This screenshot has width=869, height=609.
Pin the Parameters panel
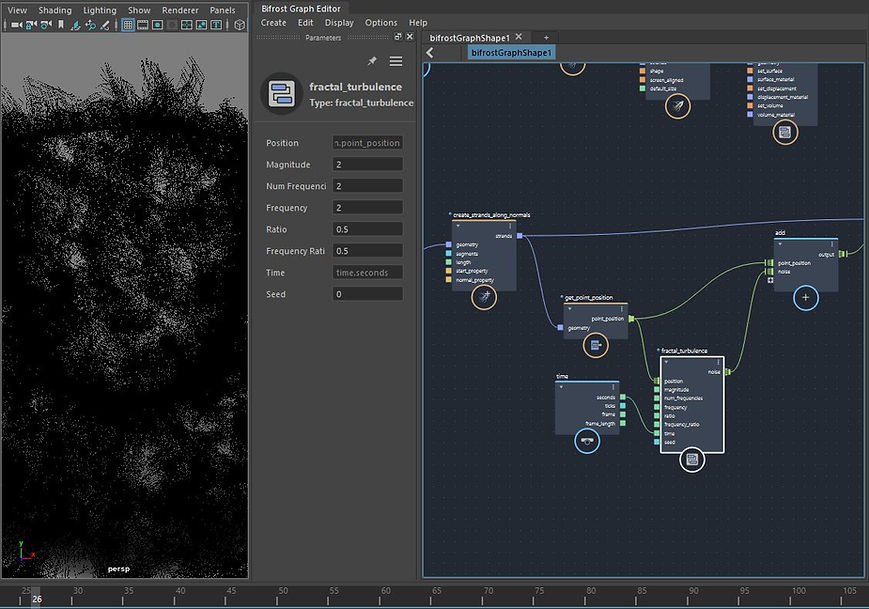click(372, 61)
